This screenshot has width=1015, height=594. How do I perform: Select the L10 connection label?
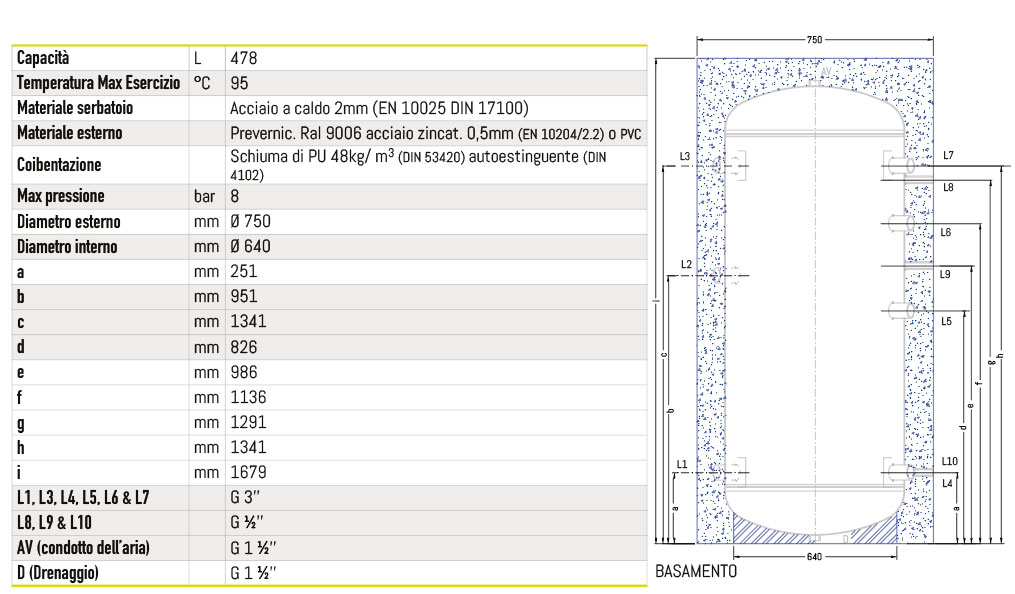click(949, 461)
